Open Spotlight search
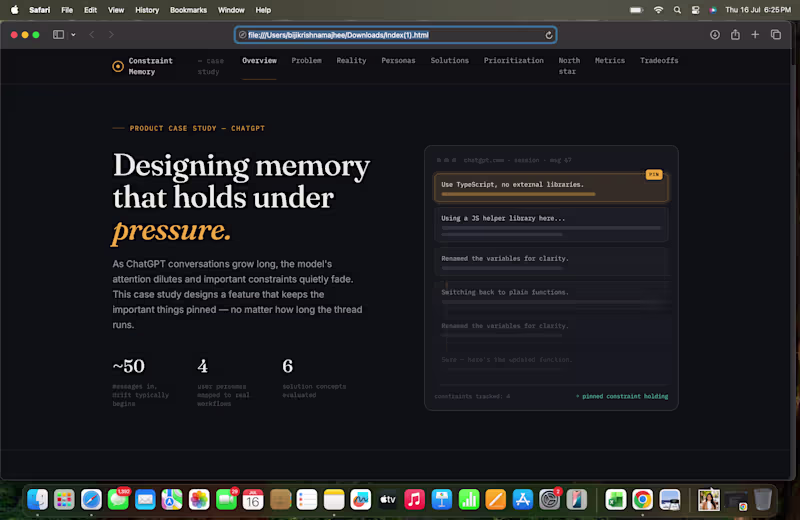The image size is (800, 520). click(x=677, y=10)
